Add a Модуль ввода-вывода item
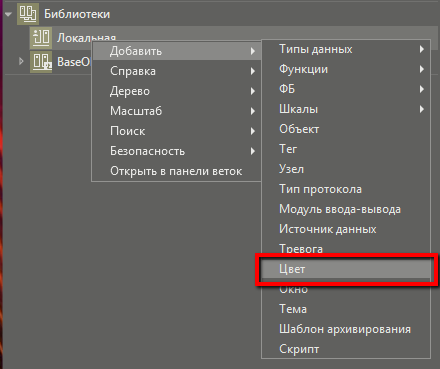Screen dimensions: 440x369 pos(346,209)
